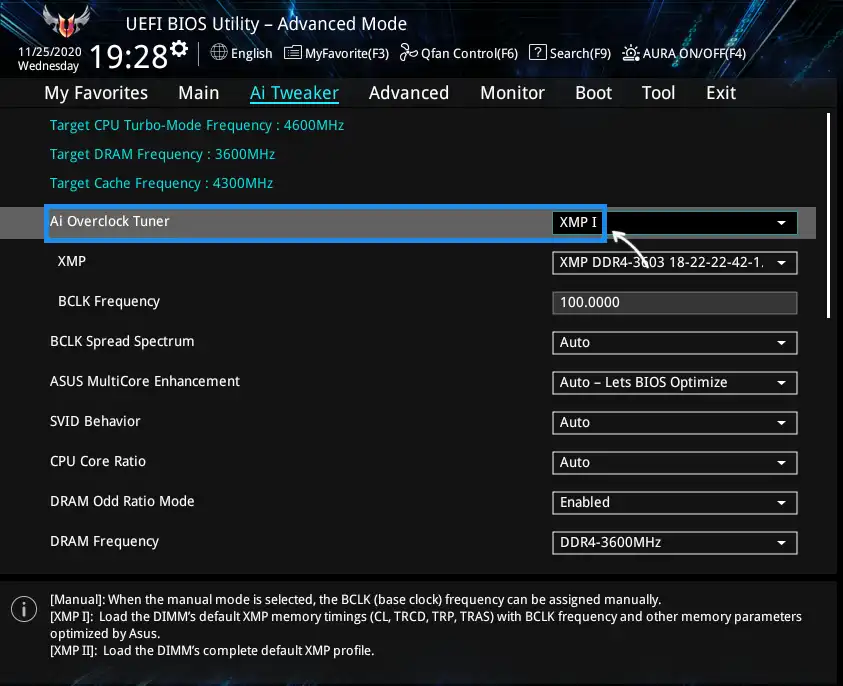Open Search(F9) question mark icon

click(537, 53)
